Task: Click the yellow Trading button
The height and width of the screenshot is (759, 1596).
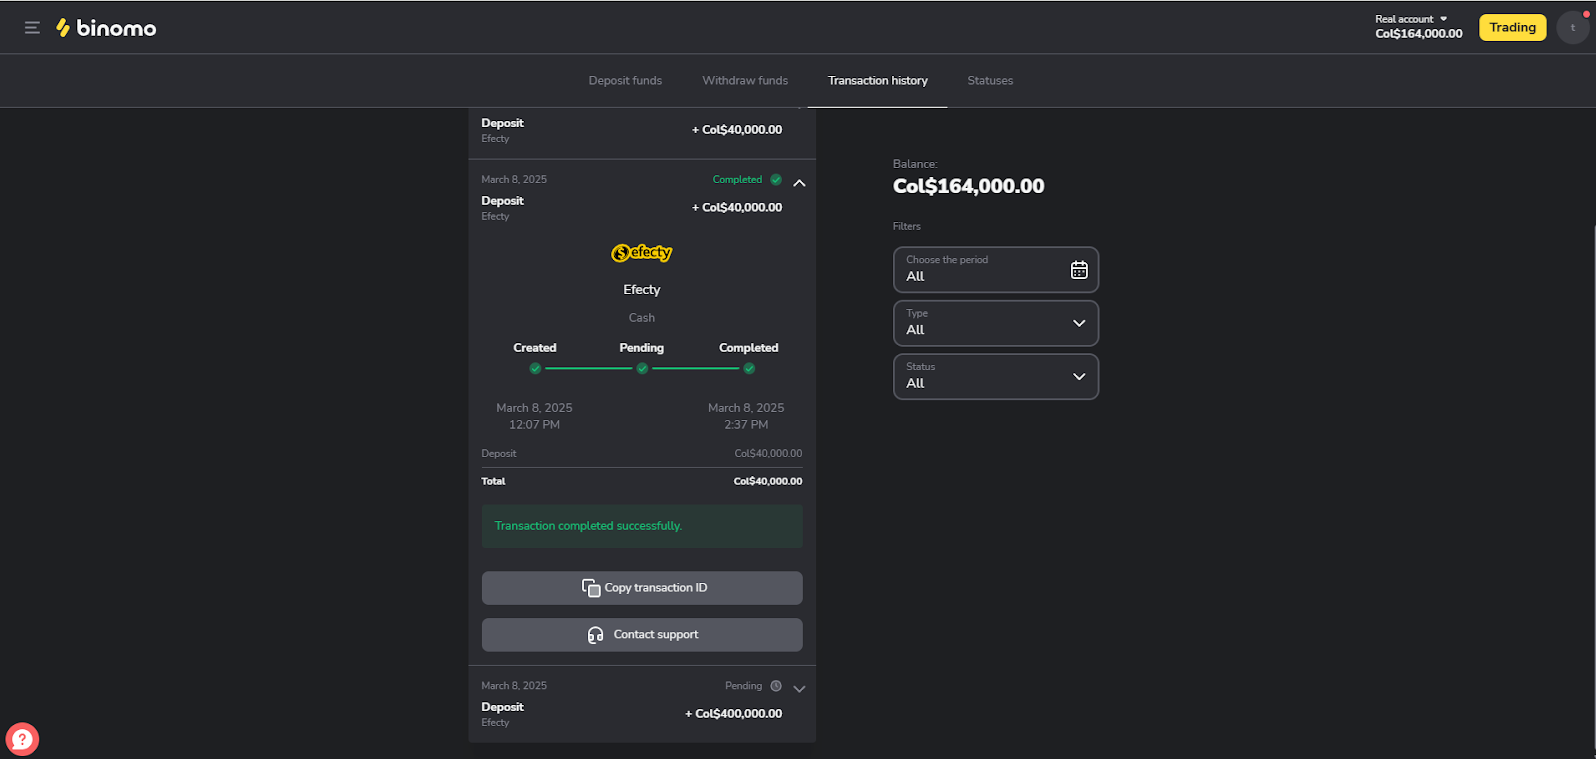Action: (x=1512, y=28)
